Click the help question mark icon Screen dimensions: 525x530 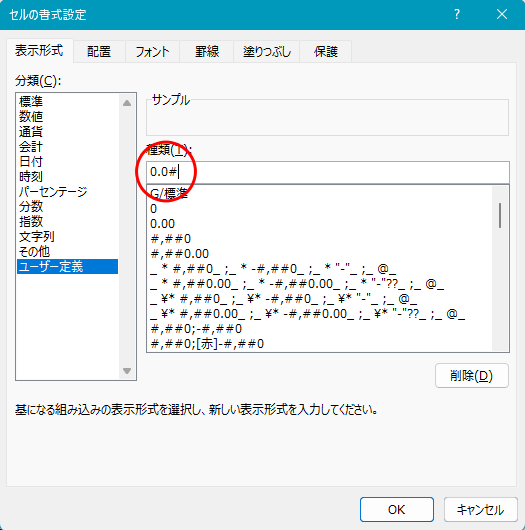(x=457, y=15)
